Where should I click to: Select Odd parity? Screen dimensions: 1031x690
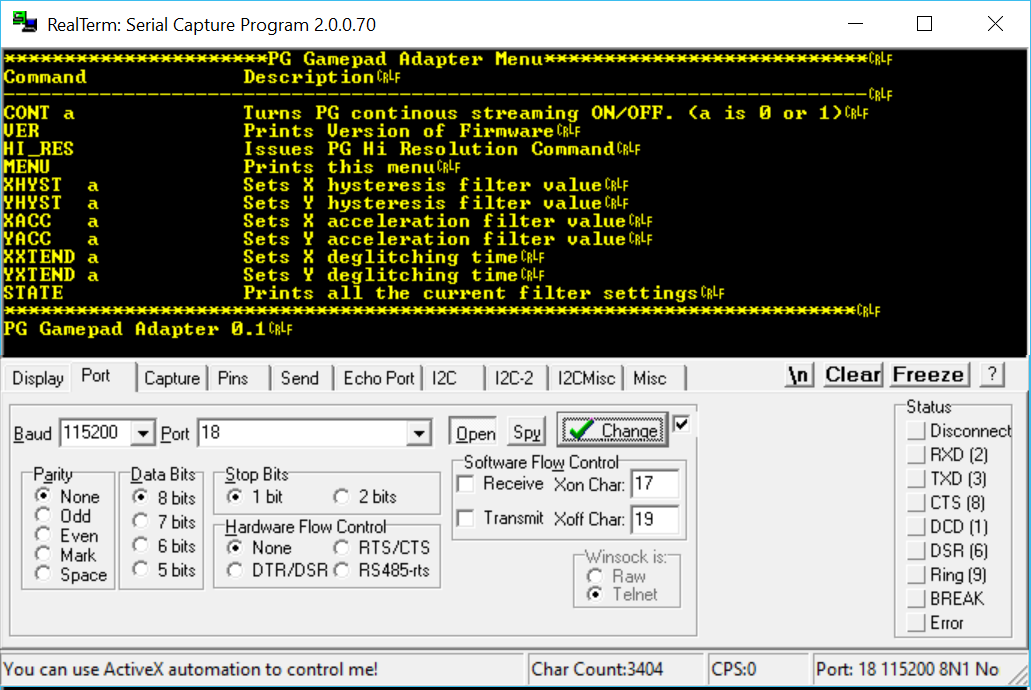tap(64, 516)
